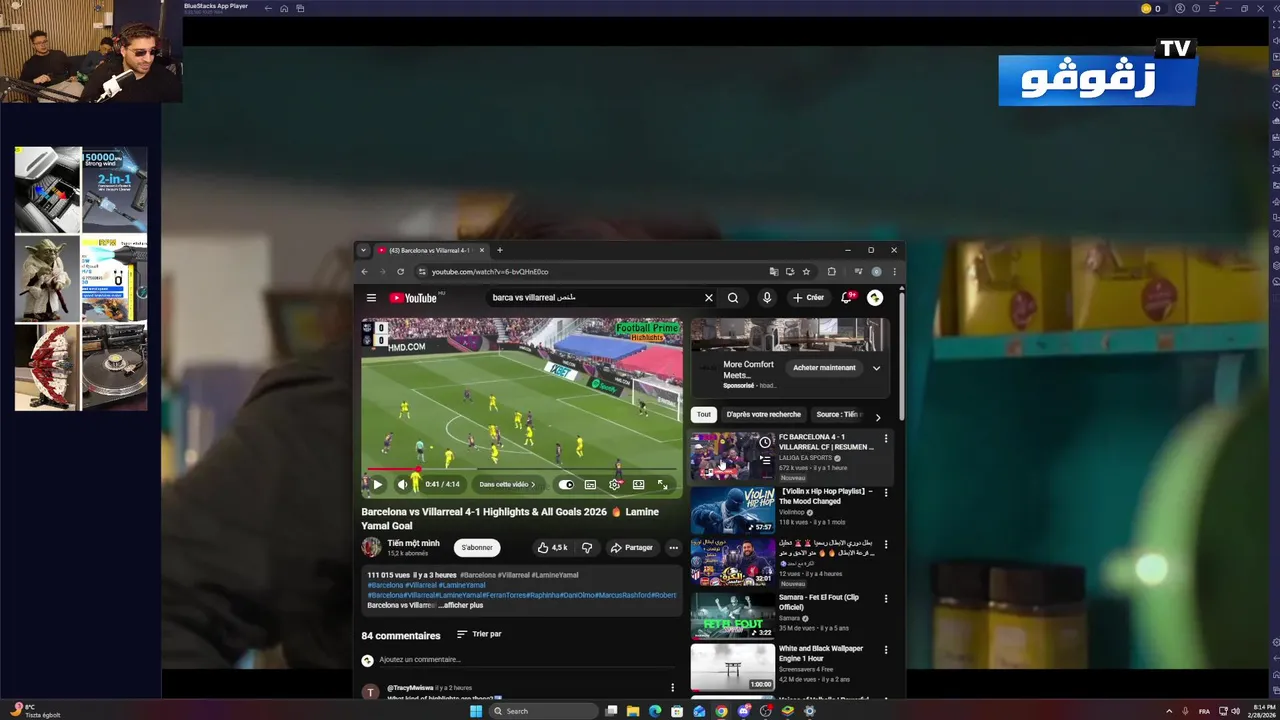Open the Violin x Hip Hop Playlist video
Viewport: 1280px width, 720px height.
coord(732,510)
